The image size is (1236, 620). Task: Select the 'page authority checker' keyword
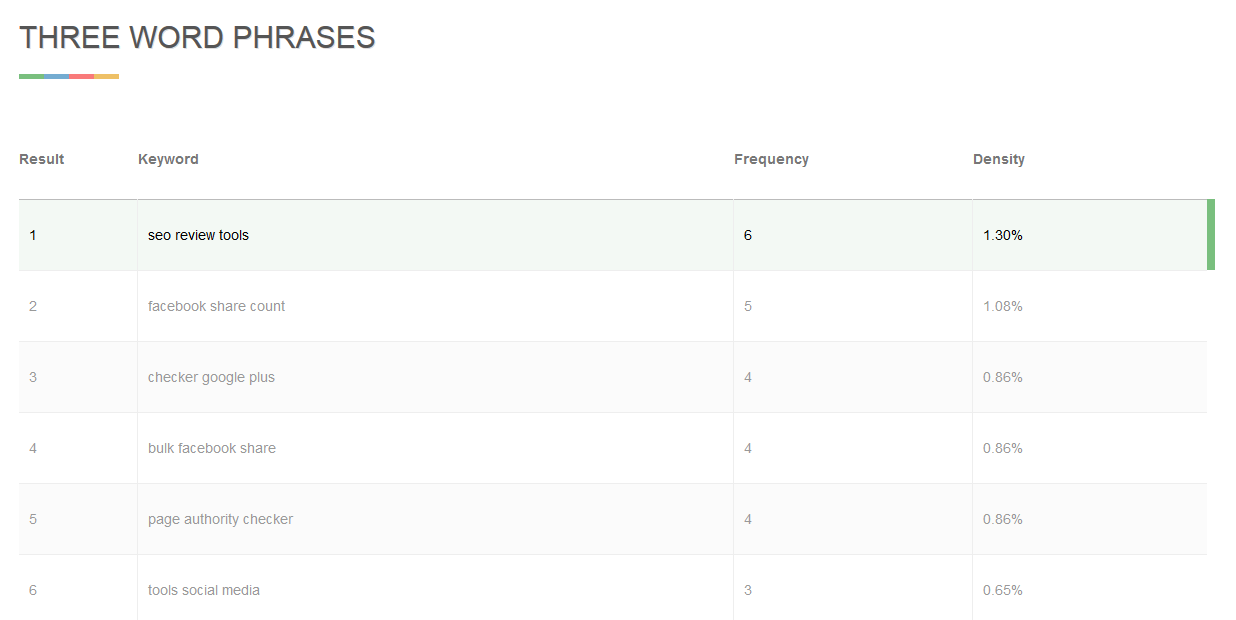click(220, 519)
